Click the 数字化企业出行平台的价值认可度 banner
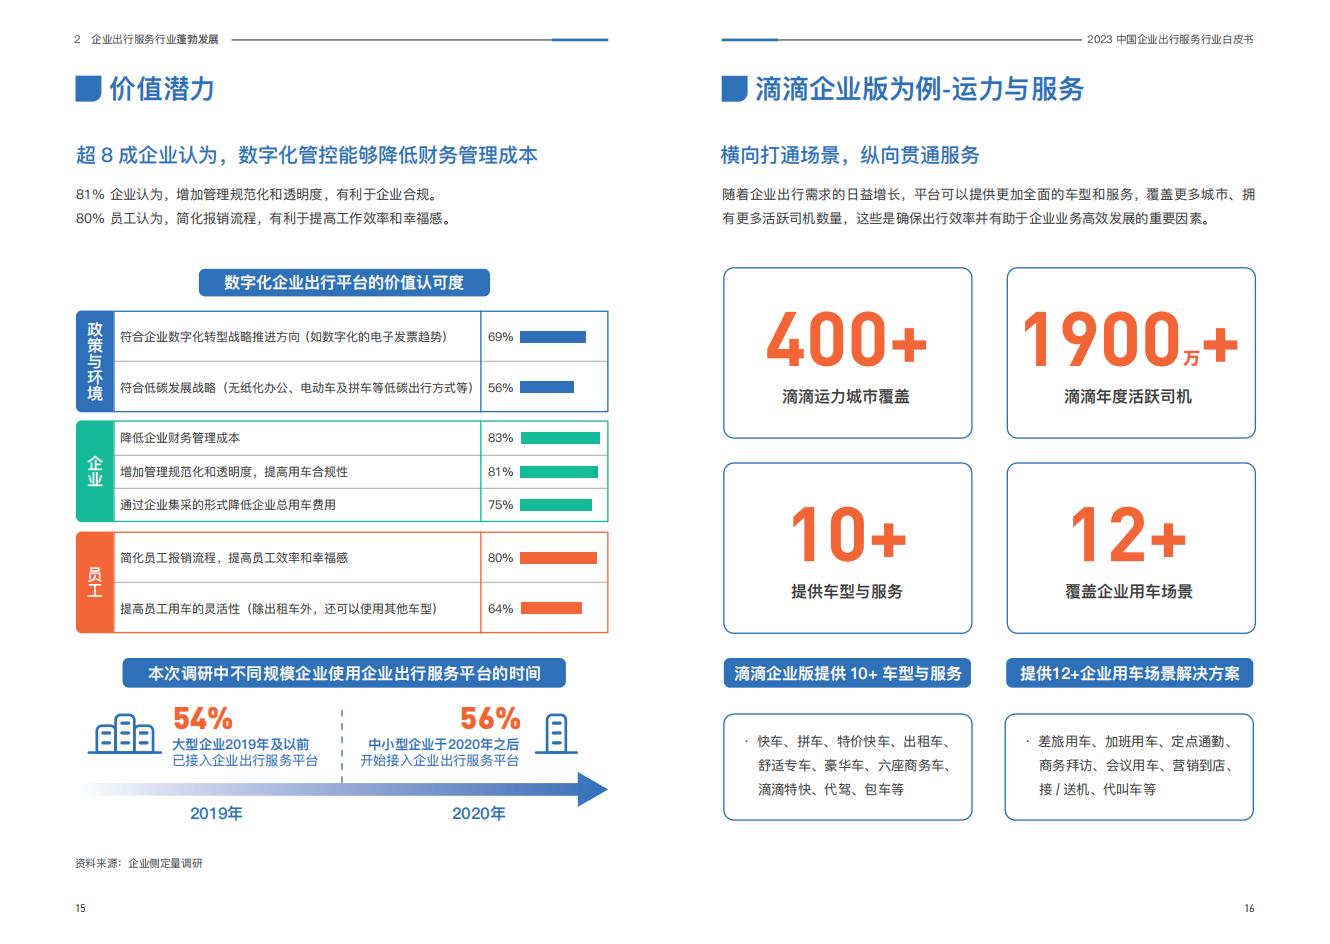Screen dimensions: 1330x944 click(x=344, y=283)
